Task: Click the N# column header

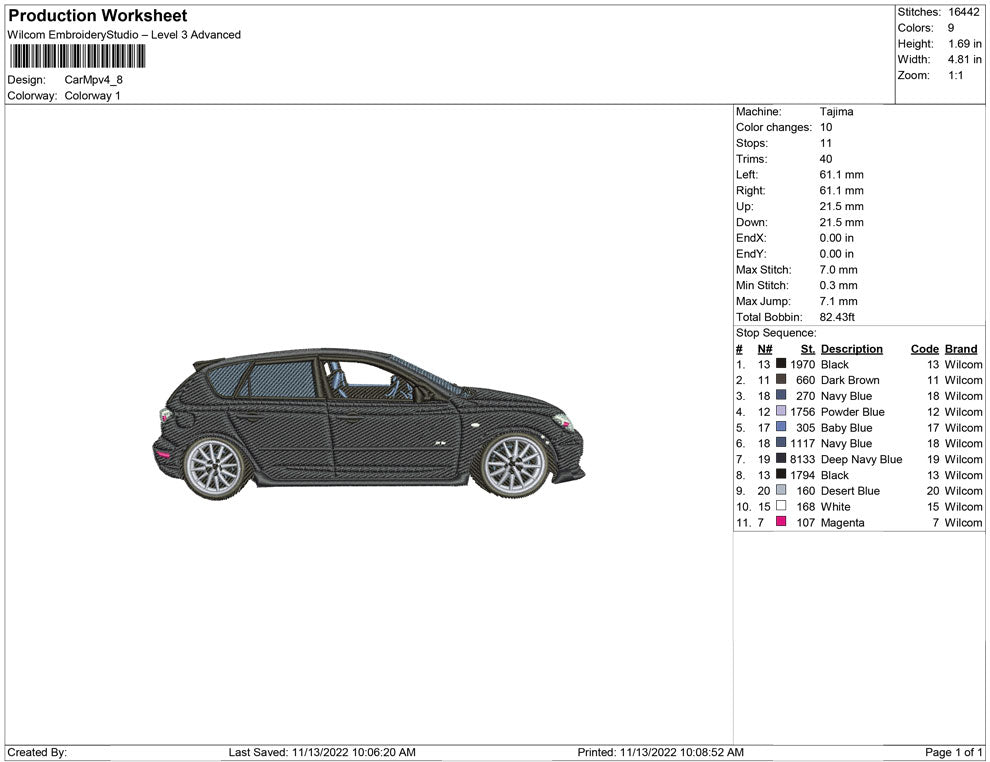Action: tap(764, 349)
